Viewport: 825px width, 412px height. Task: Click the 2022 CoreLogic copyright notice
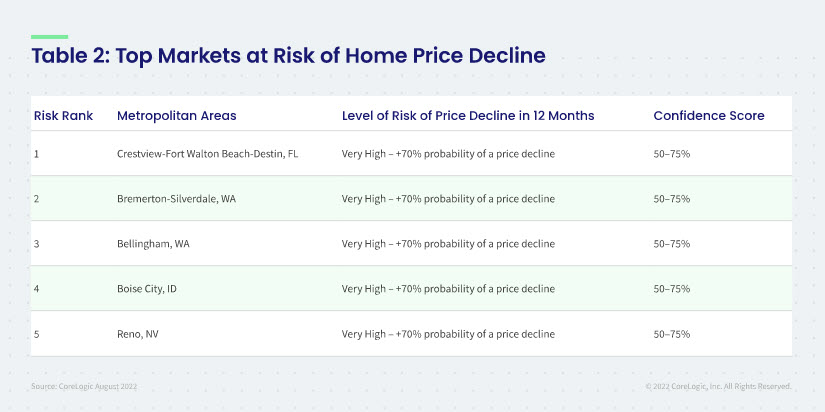coord(719,386)
